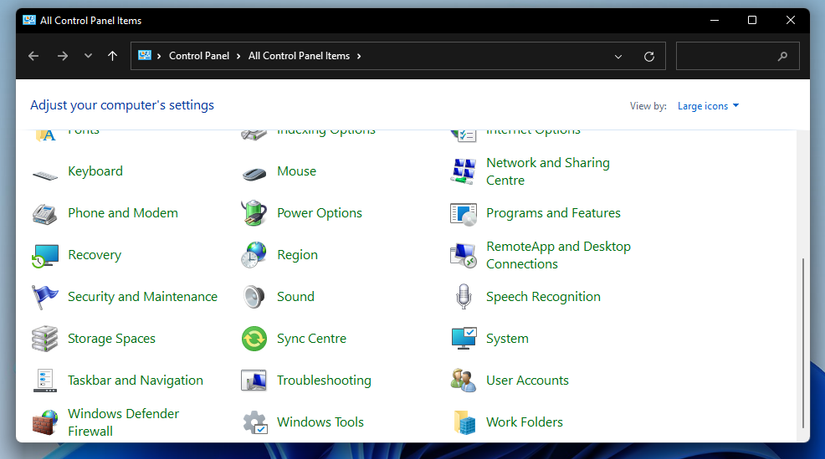Click the search magnifier icon
Image resolution: width=825 pixels, height=459 pixels.
tap(783, 56)
